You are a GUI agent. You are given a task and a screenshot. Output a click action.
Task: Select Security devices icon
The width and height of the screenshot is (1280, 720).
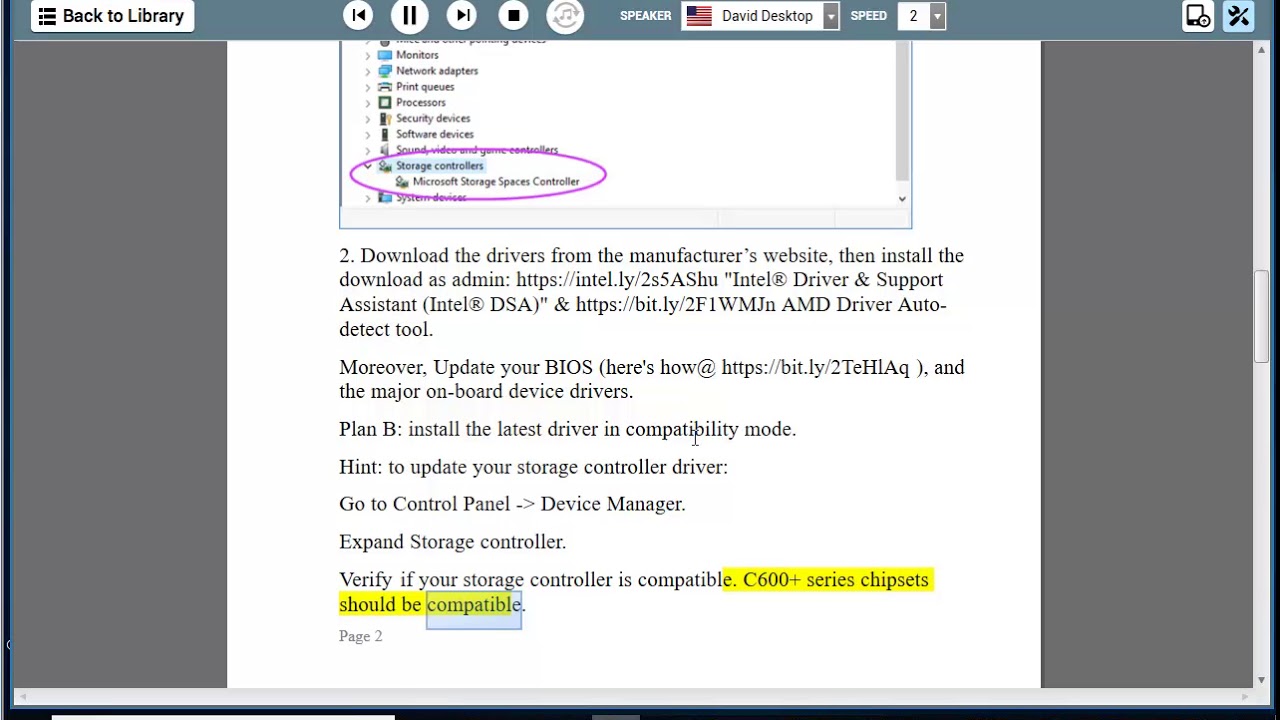(385, 119)
